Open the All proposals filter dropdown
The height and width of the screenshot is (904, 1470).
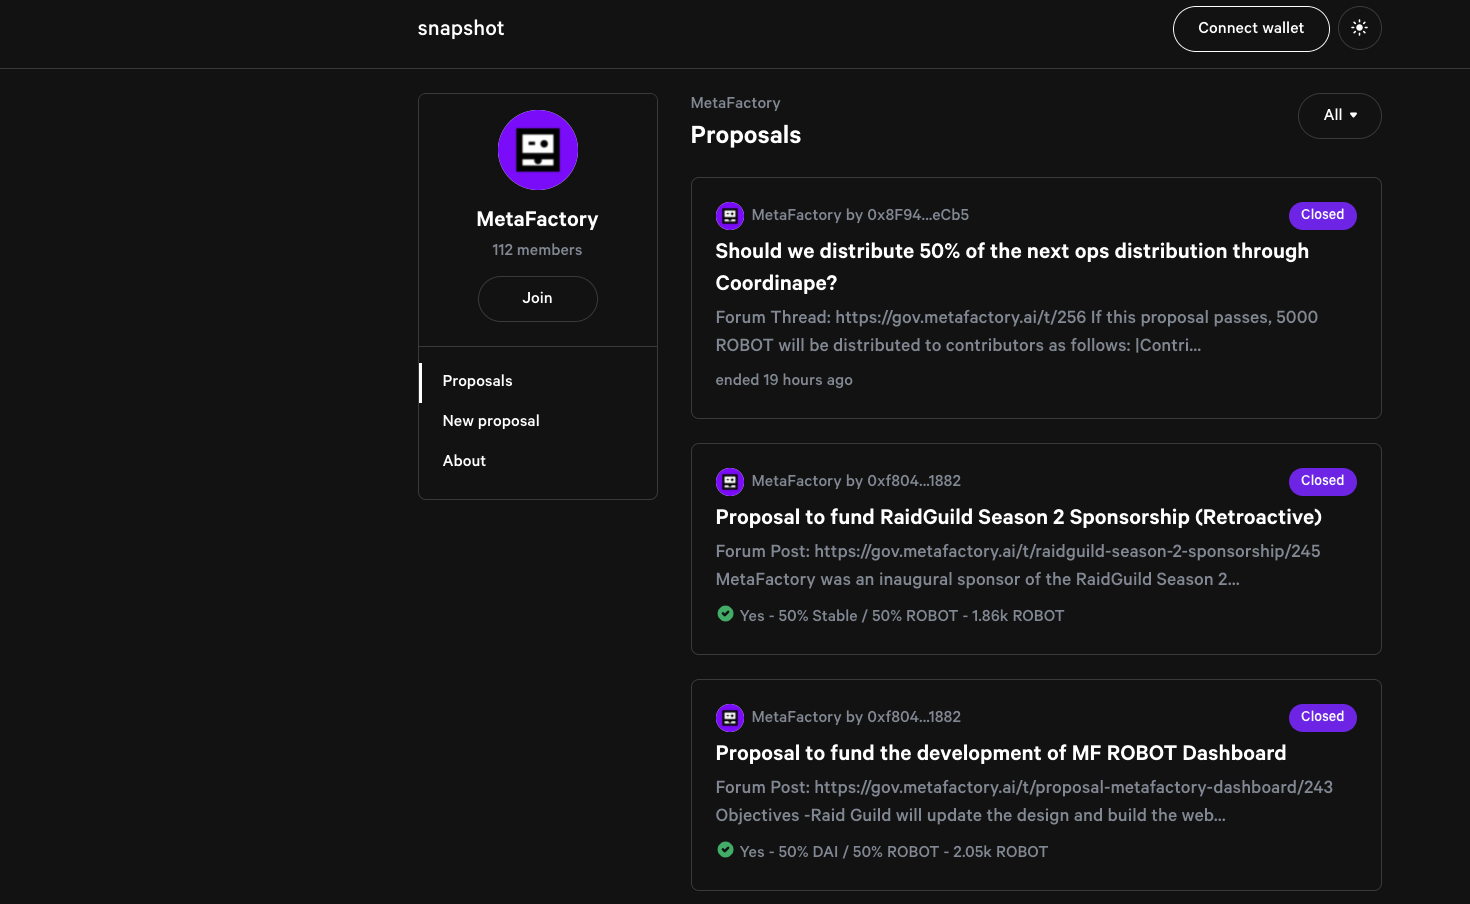(1339, 116)
